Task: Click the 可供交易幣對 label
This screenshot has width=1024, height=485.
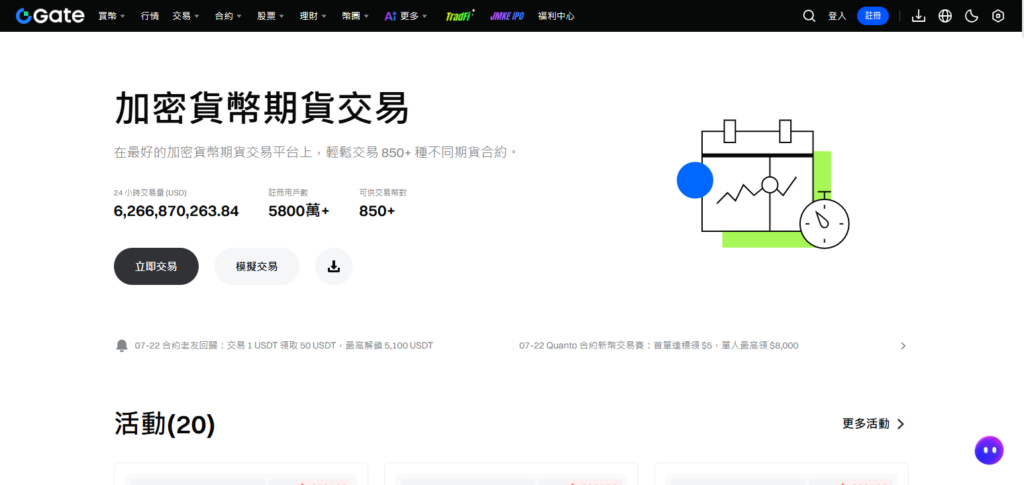Action: (x=383, y=193)
